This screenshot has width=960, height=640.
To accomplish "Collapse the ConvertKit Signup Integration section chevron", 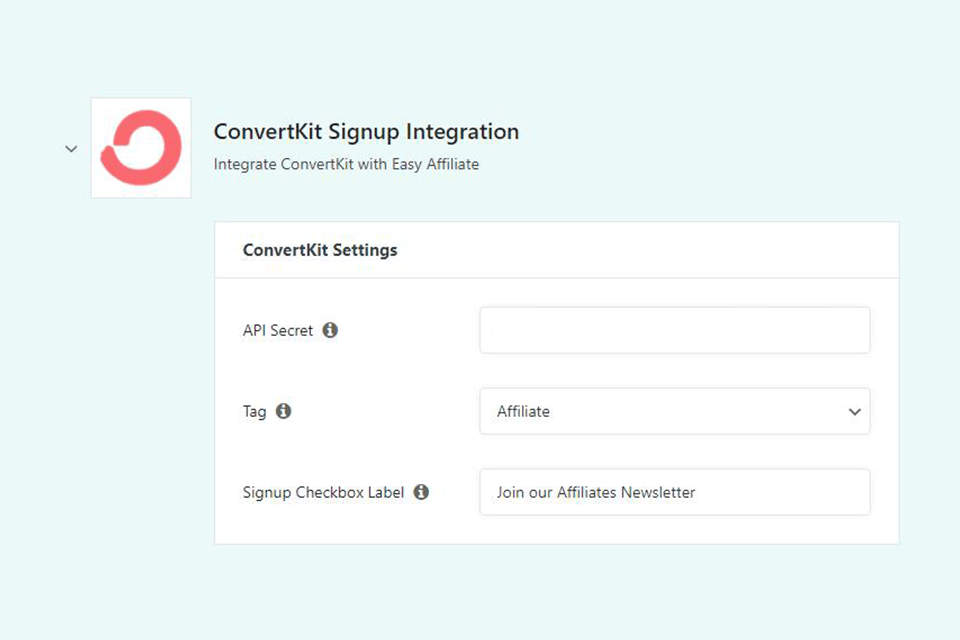I will [x=71, y=148].
